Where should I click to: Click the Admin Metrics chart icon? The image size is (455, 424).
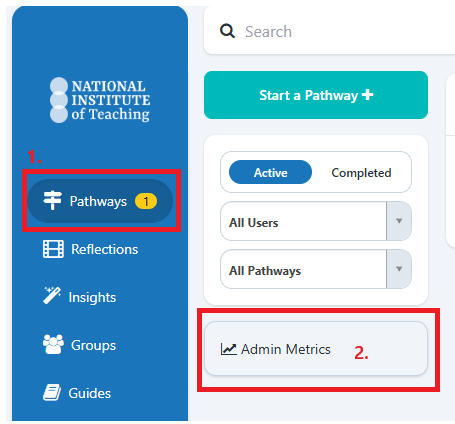[x=229, y=349]
